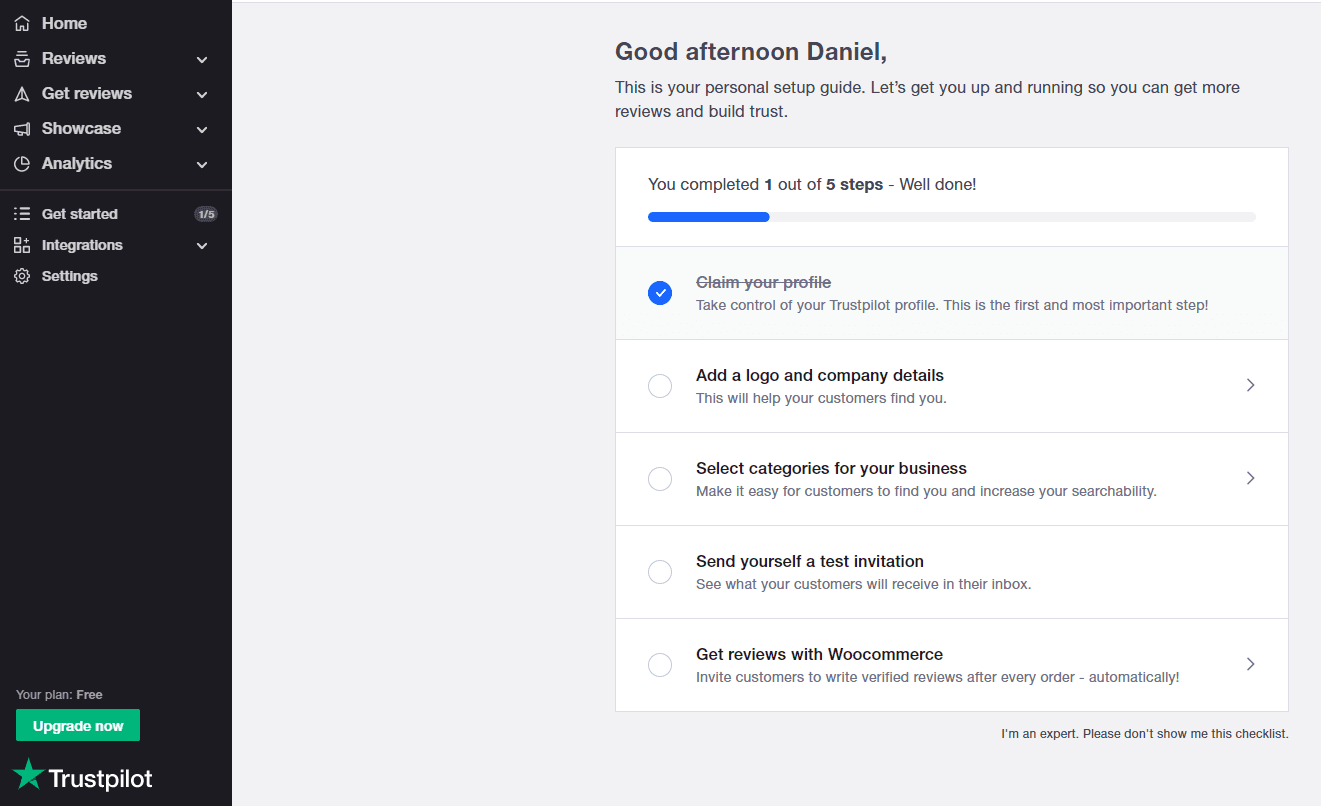The height and width of the screenshot is (806, 1321).
Task: Click the Get reviews paper-plane icon
Action: pos(22,94)
